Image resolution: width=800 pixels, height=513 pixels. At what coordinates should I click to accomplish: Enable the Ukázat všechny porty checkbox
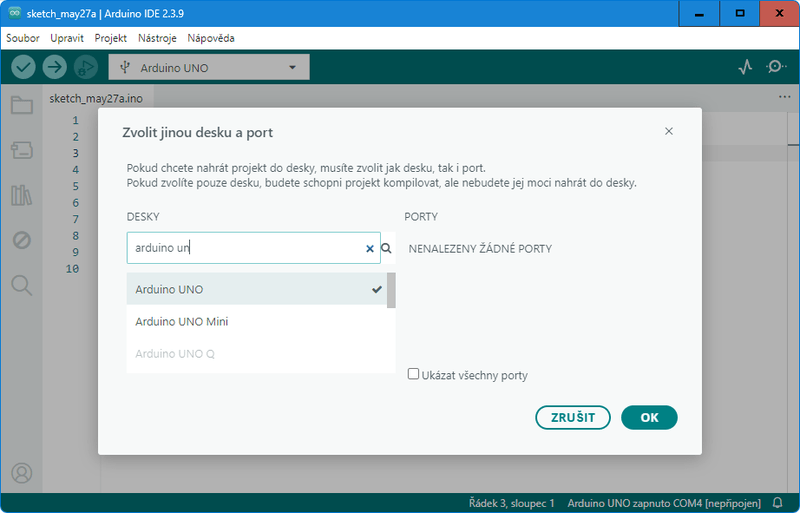point(413,374)
